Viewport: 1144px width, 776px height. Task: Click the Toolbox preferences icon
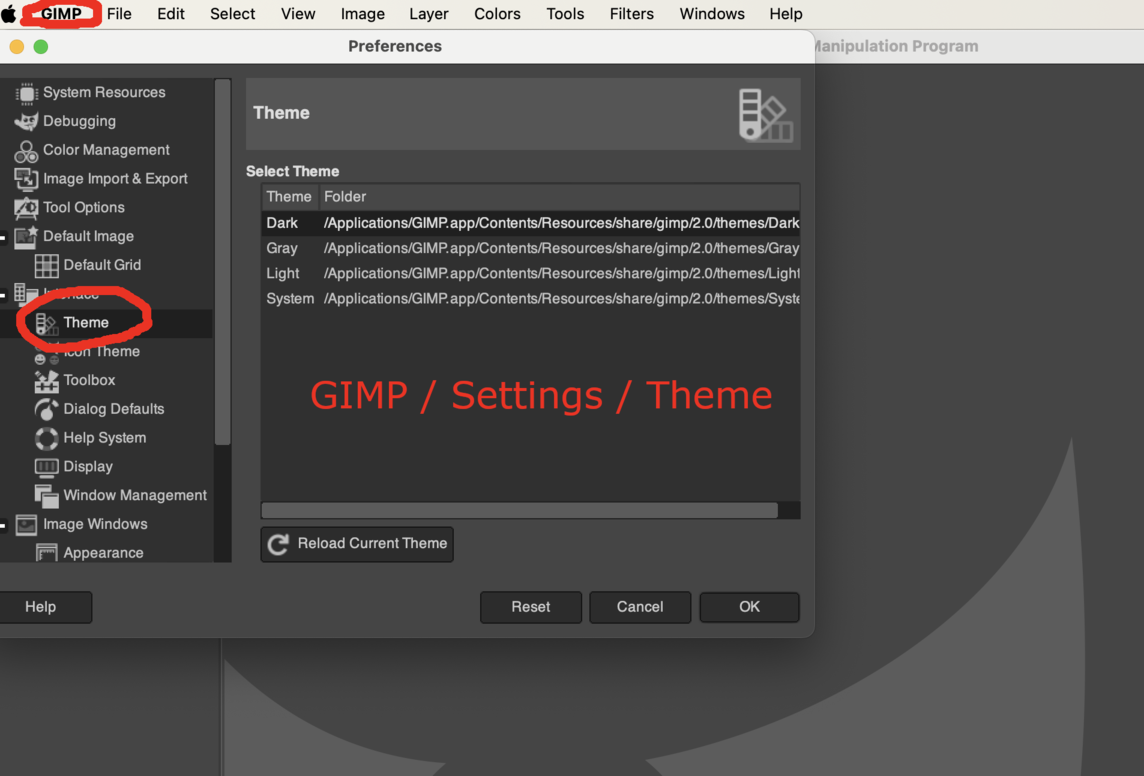pyautogui.click(x=46, y=381)
